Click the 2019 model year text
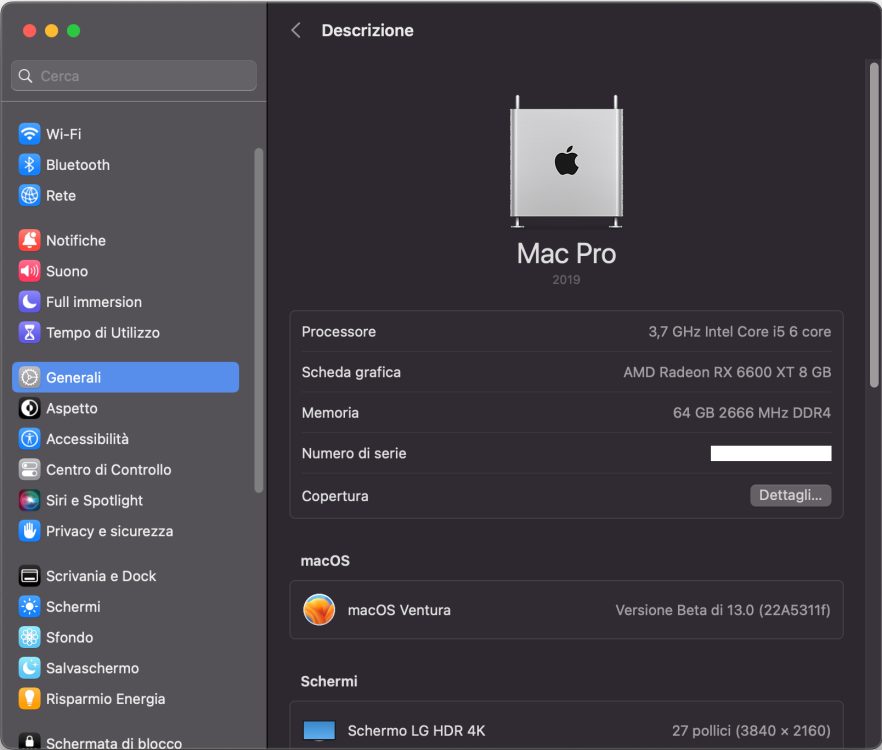 (566, 280)
